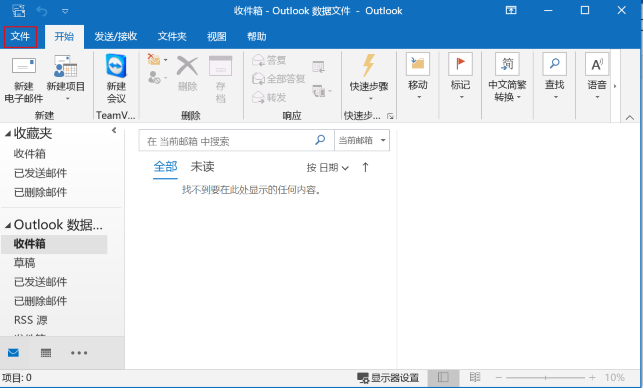Click the 存档 archive icon
The width and height of the screenshot is (643, 388).
point(220,79)
